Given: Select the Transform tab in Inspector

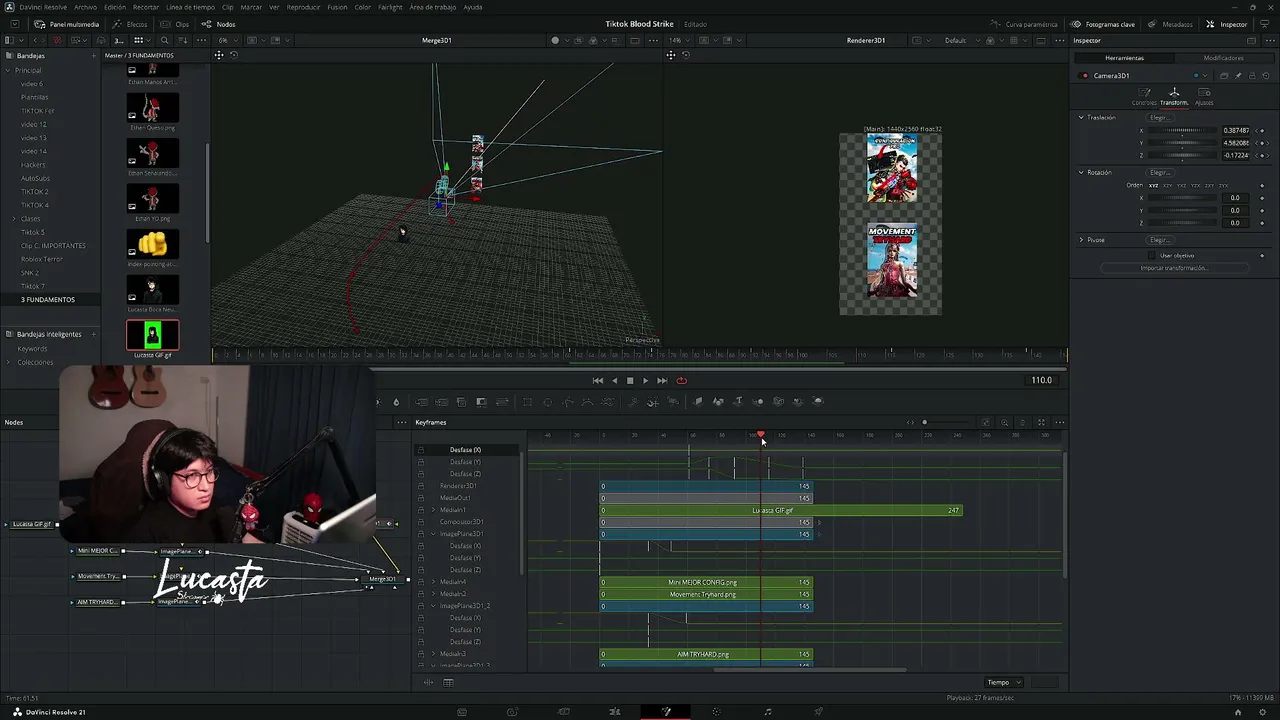Looking at the screenshot, I should 1174,96.
